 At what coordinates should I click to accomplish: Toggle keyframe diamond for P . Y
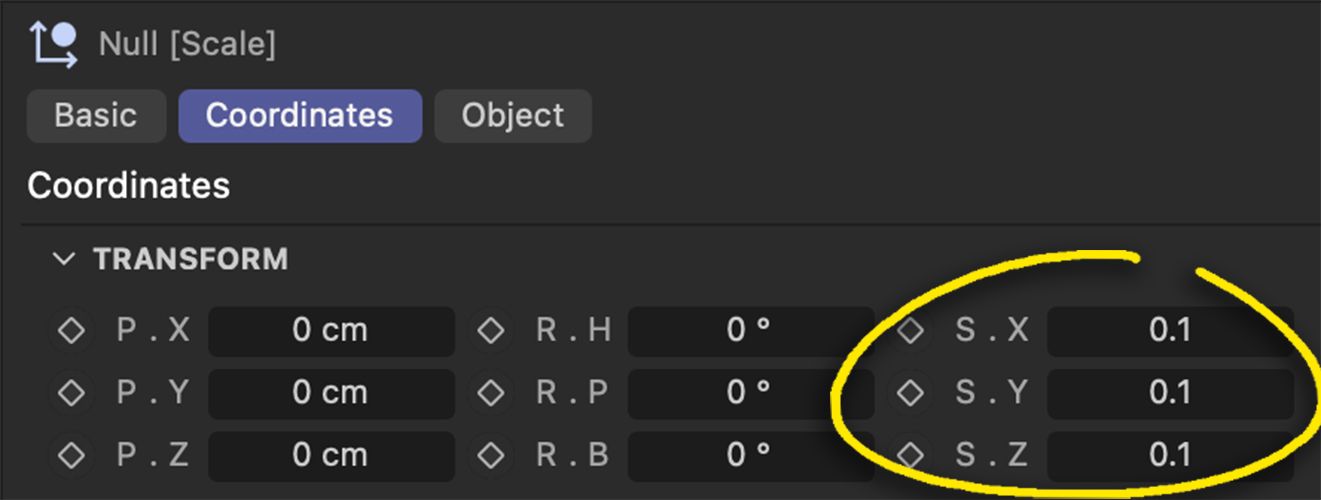[x=71, y=393]
